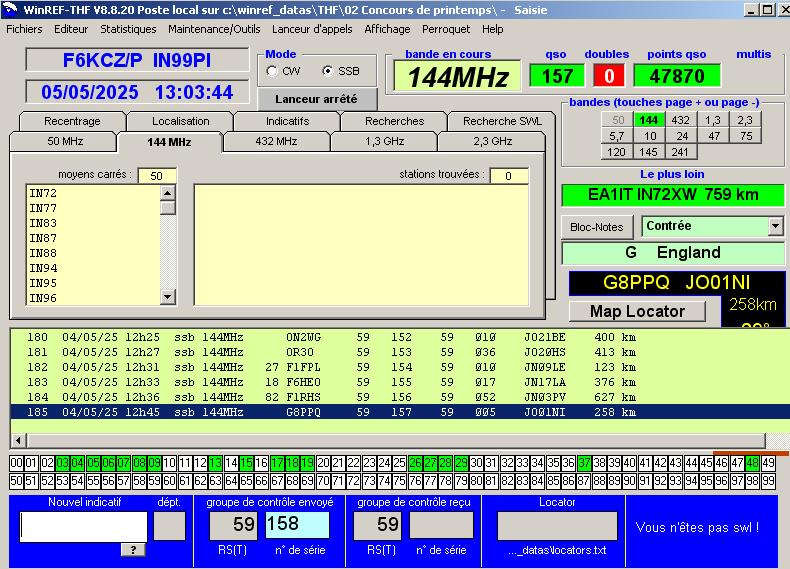Select the SSB mode radio button
Viewport: 790px width, 569px height.
pos(327,71)
